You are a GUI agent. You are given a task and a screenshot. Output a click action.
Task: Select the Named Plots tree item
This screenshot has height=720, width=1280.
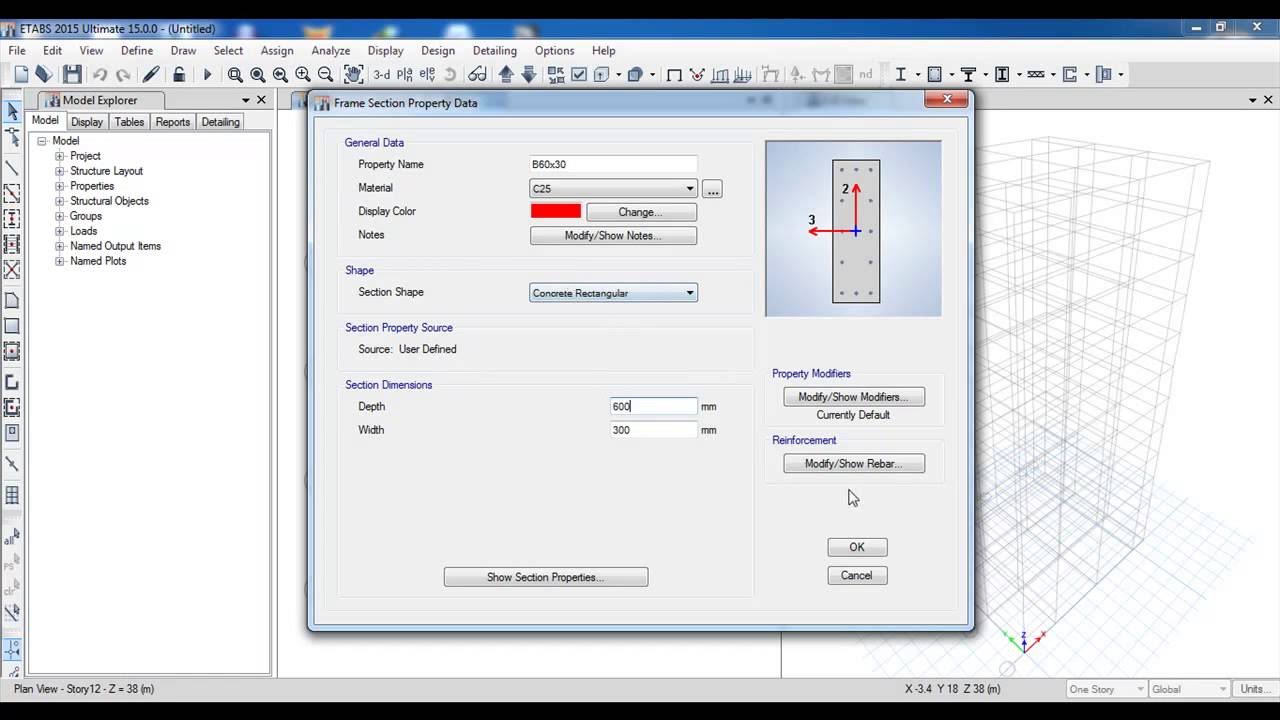pos(98,261)
